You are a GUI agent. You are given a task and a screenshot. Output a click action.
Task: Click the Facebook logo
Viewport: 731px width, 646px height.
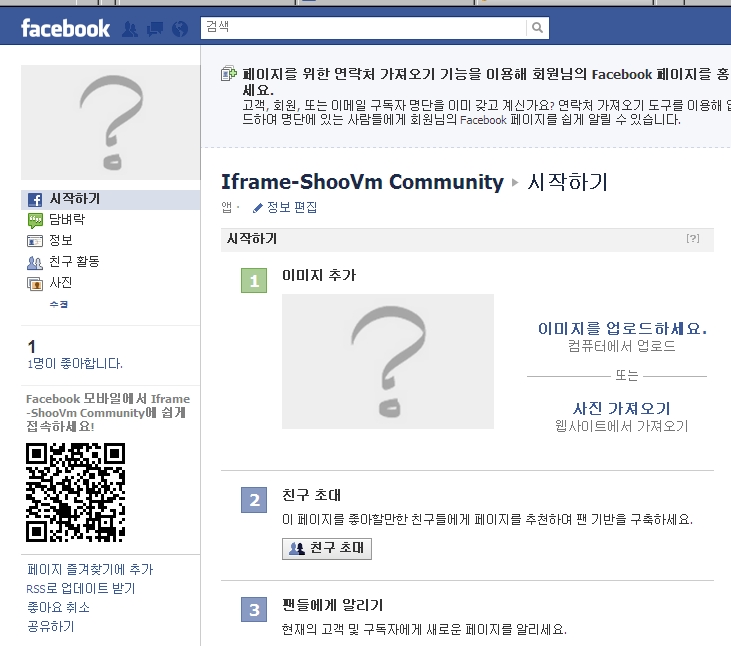pyautogui.click(x=66, y=28)
